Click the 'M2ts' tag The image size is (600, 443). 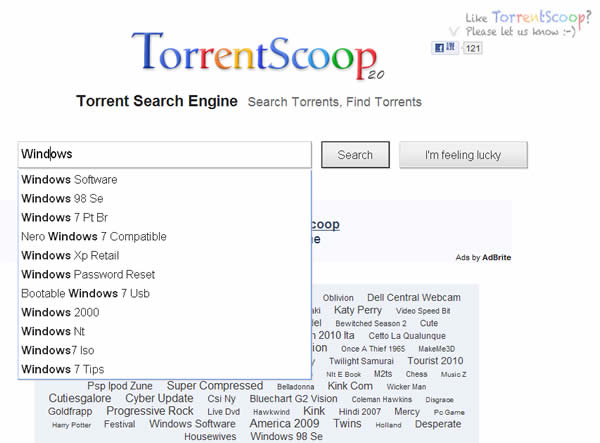coord(383,374)
